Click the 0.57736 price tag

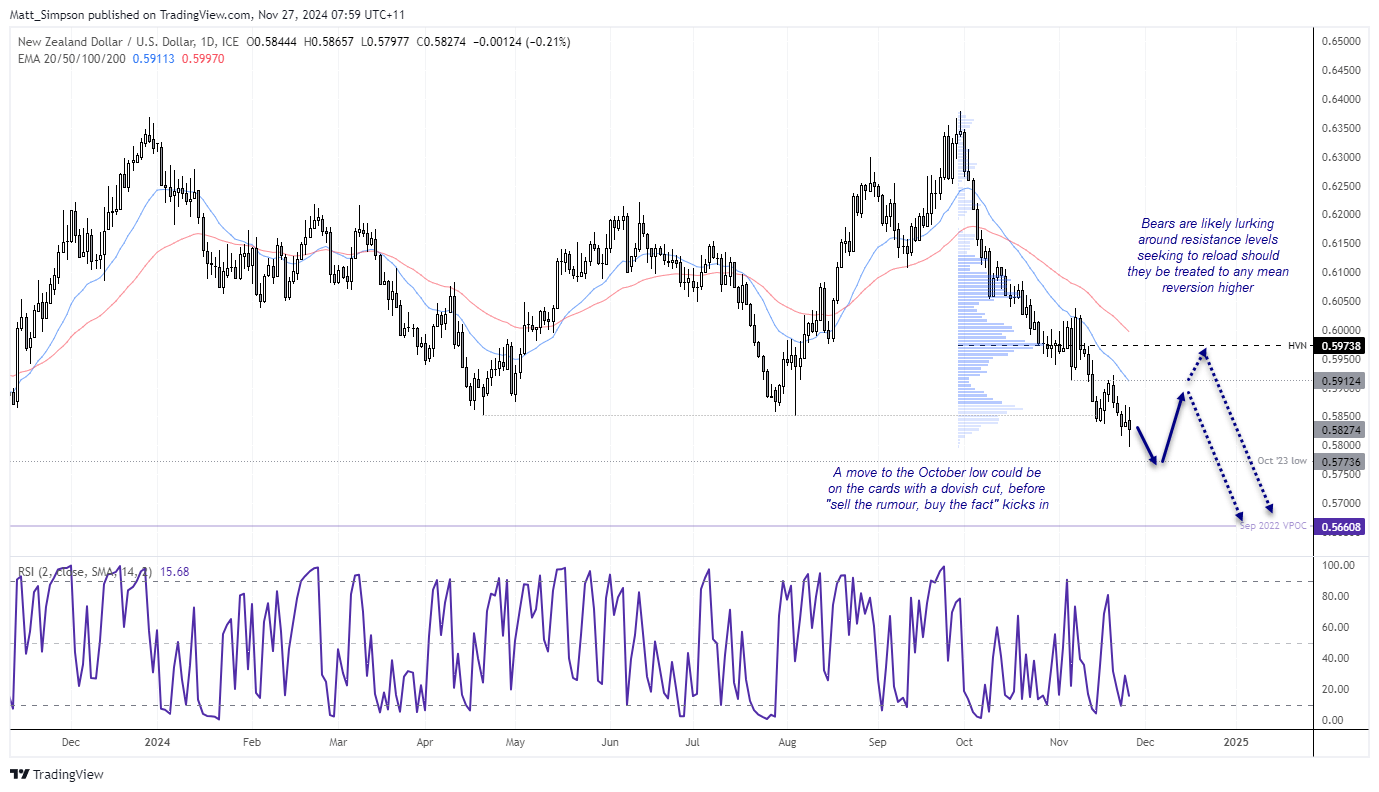click(1339, 461)
